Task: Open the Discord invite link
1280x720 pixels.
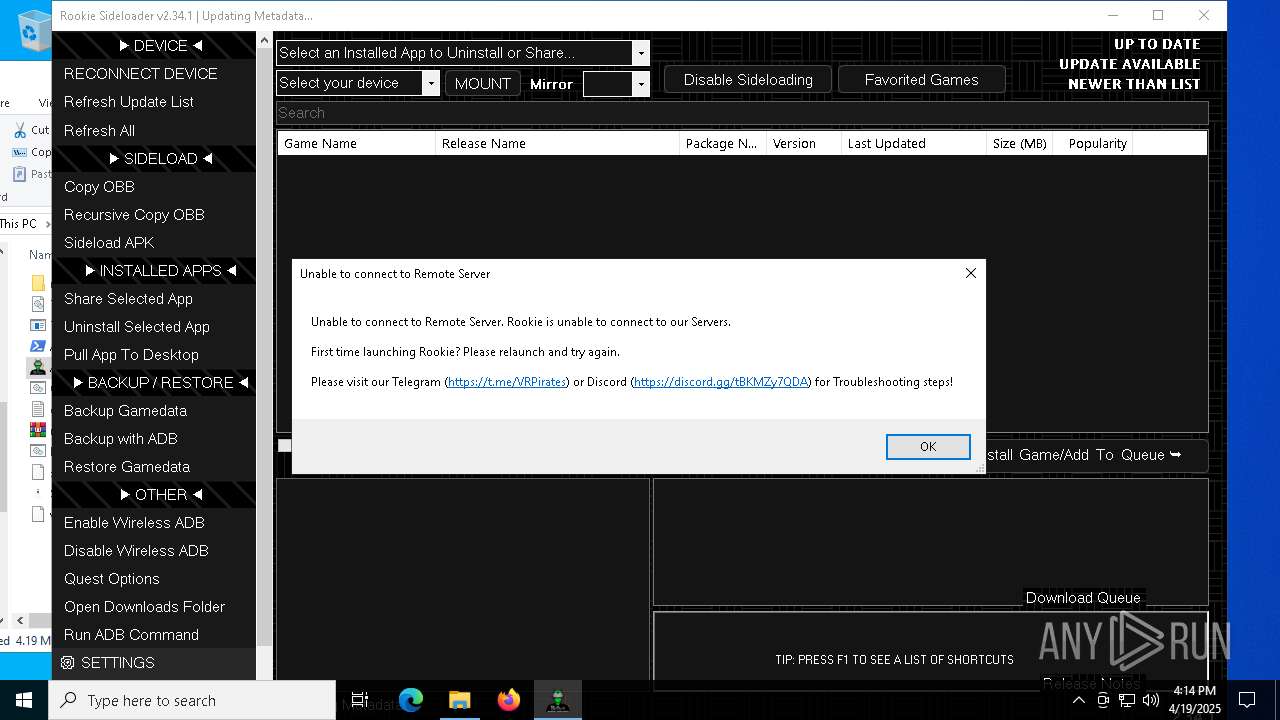Action: [x=721, y=382]
